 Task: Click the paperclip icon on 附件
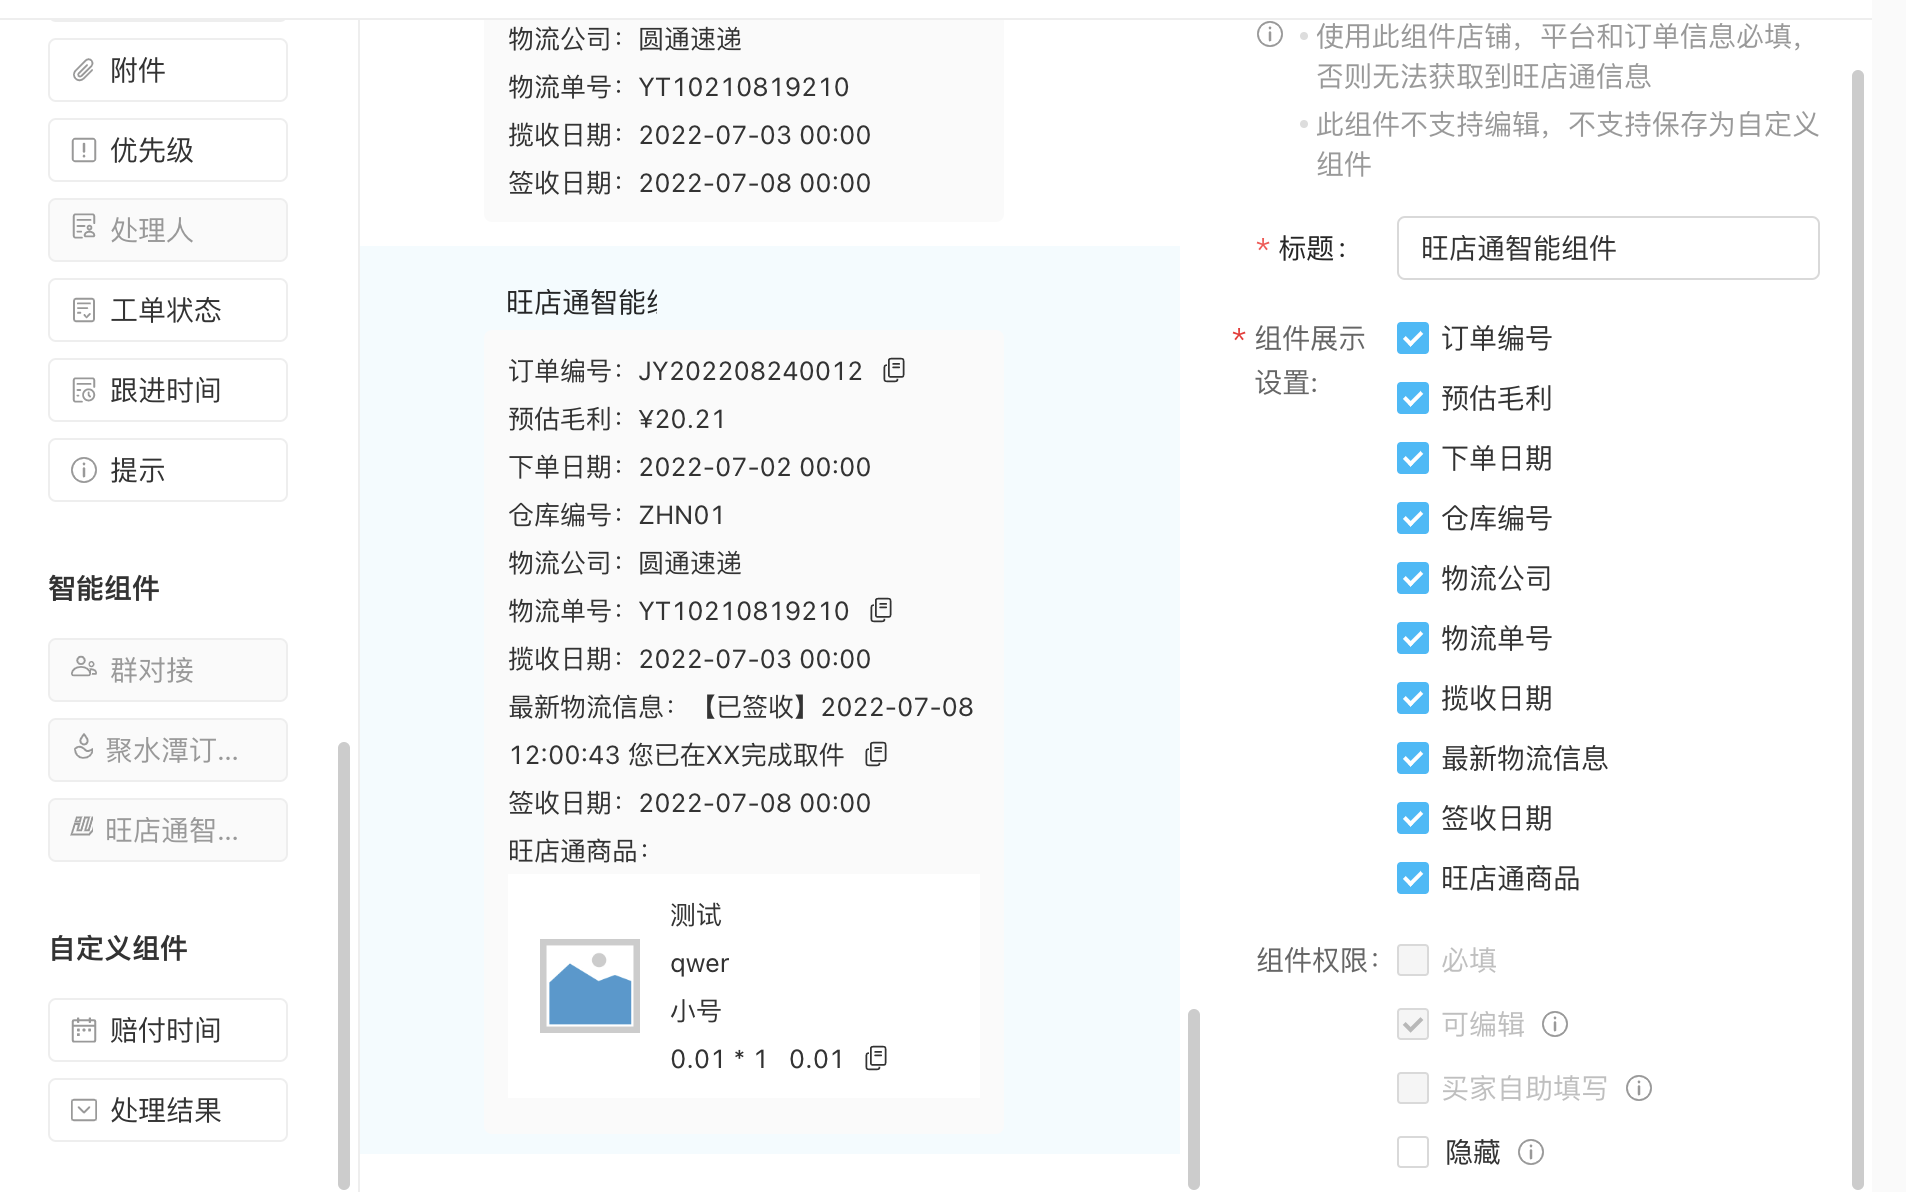coord(84,70)
